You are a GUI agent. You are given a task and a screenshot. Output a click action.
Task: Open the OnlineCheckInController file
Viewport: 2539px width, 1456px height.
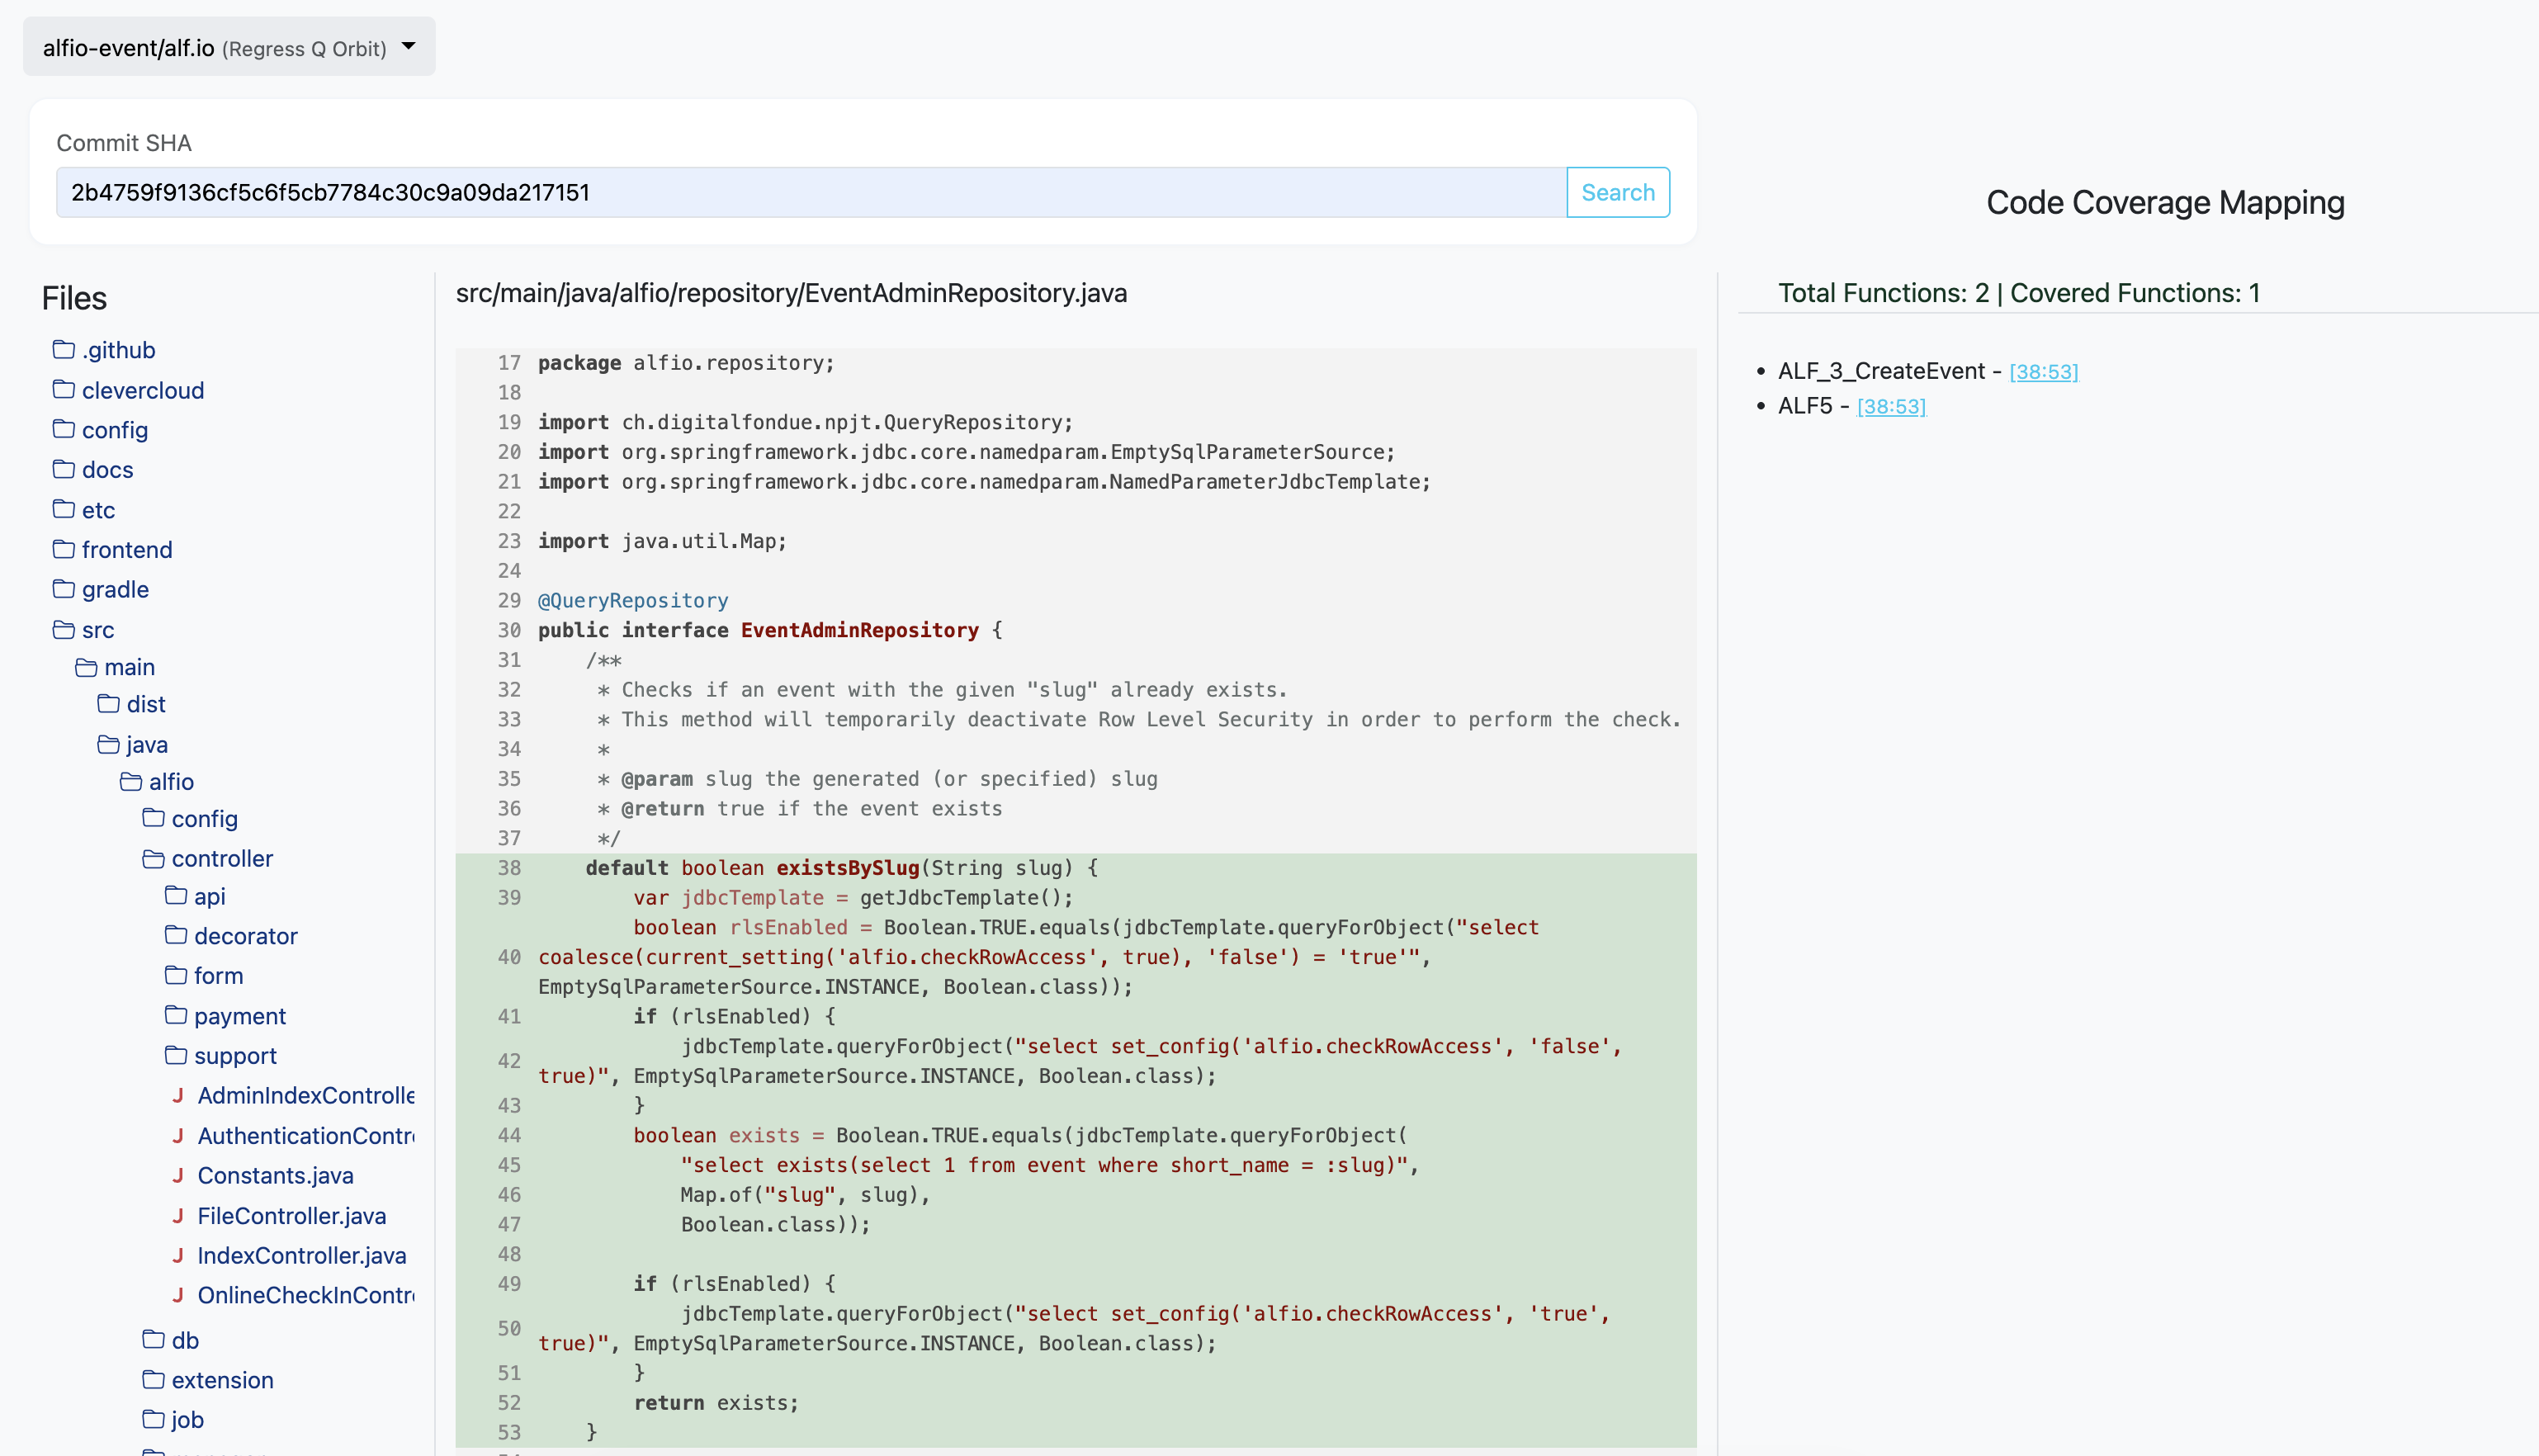[306, 1296]
